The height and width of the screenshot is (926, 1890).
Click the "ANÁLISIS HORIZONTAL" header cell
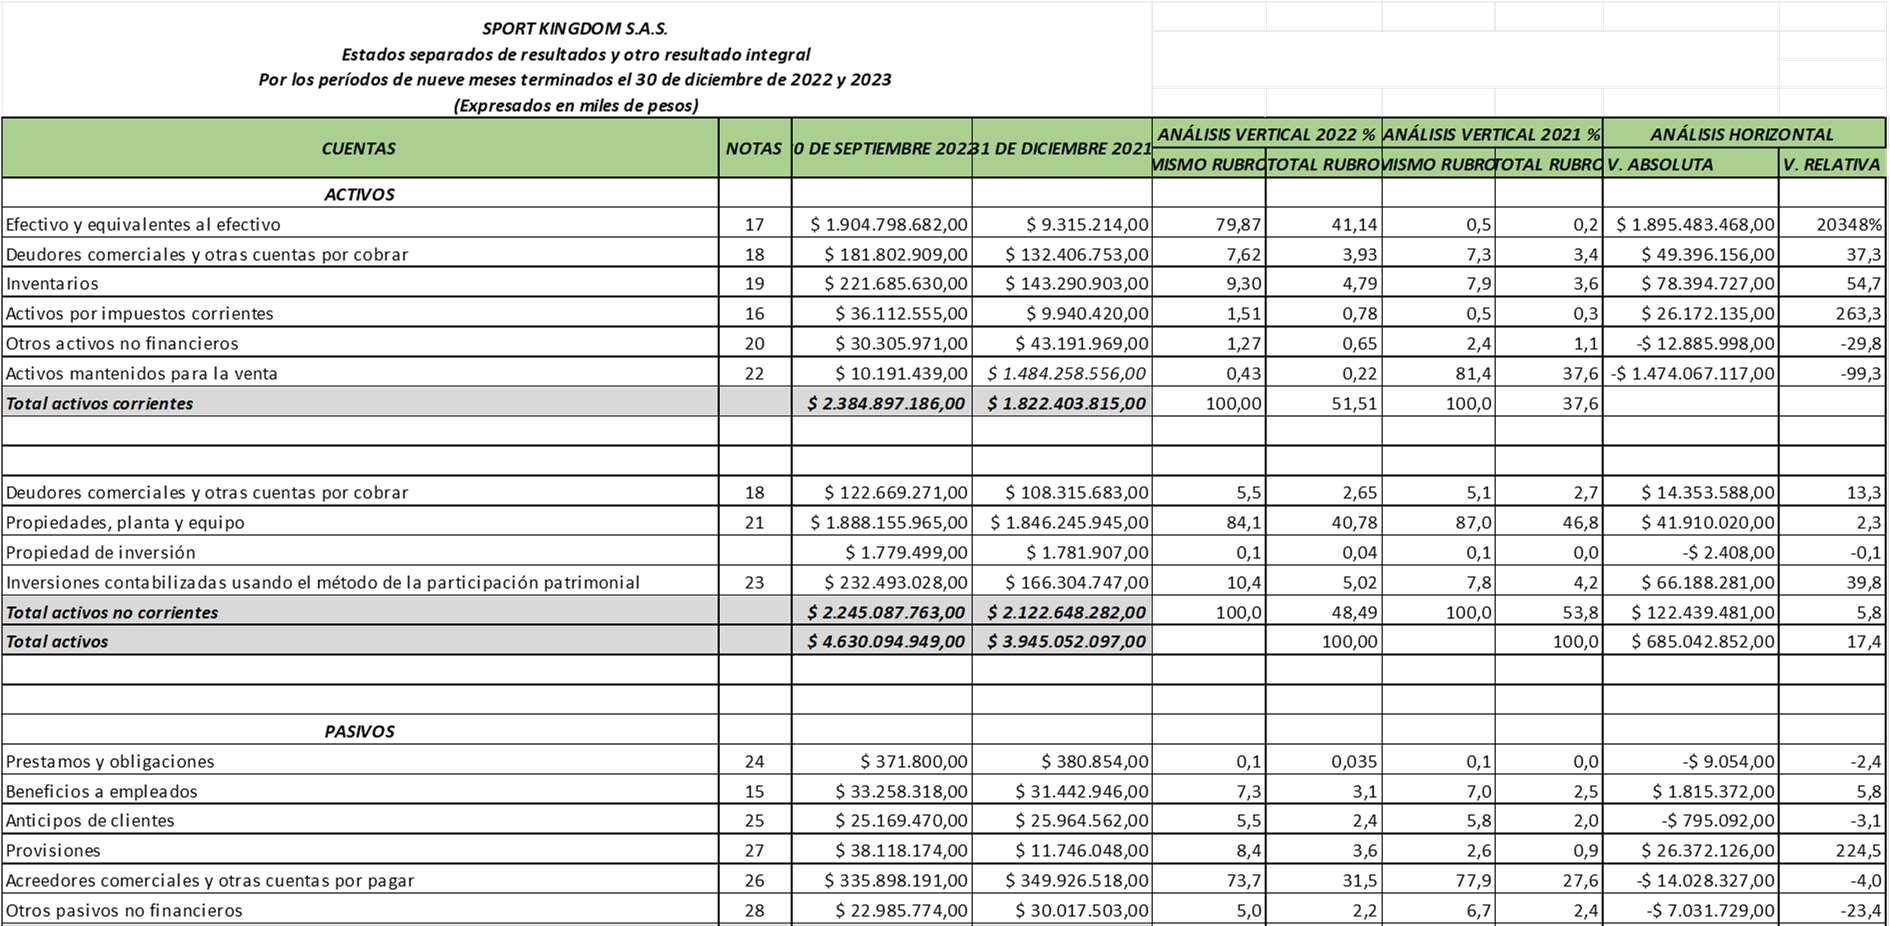1742,134
